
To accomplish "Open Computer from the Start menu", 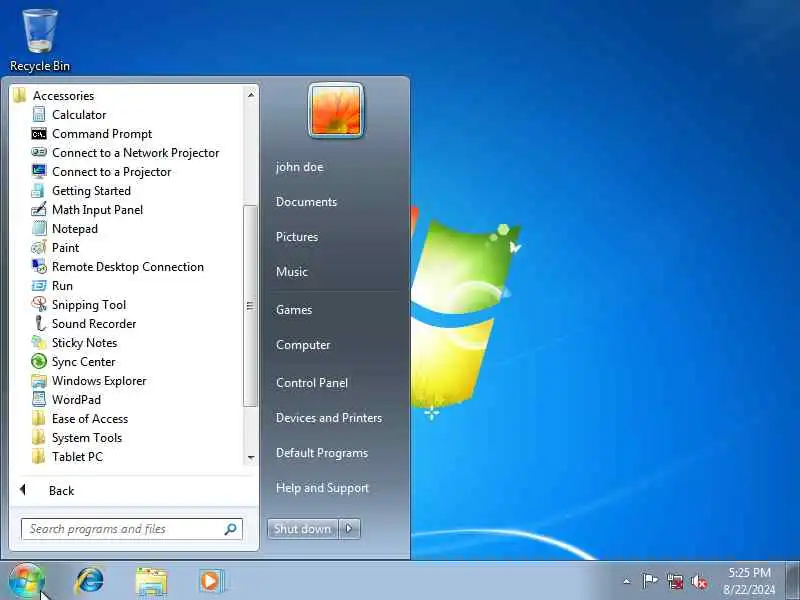I will click(303, 345).
